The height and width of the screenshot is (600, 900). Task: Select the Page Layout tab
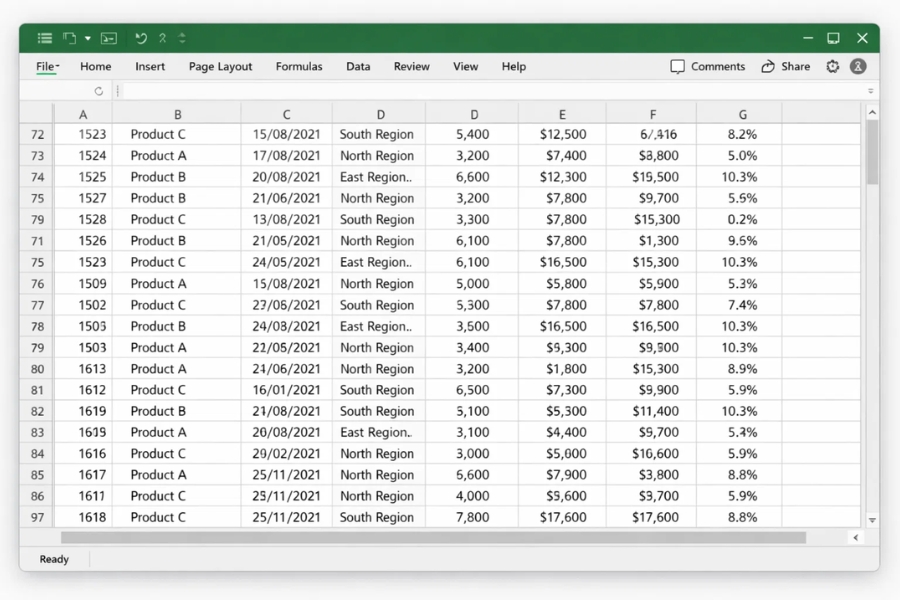pyautogui.click(x=220, y=66)
